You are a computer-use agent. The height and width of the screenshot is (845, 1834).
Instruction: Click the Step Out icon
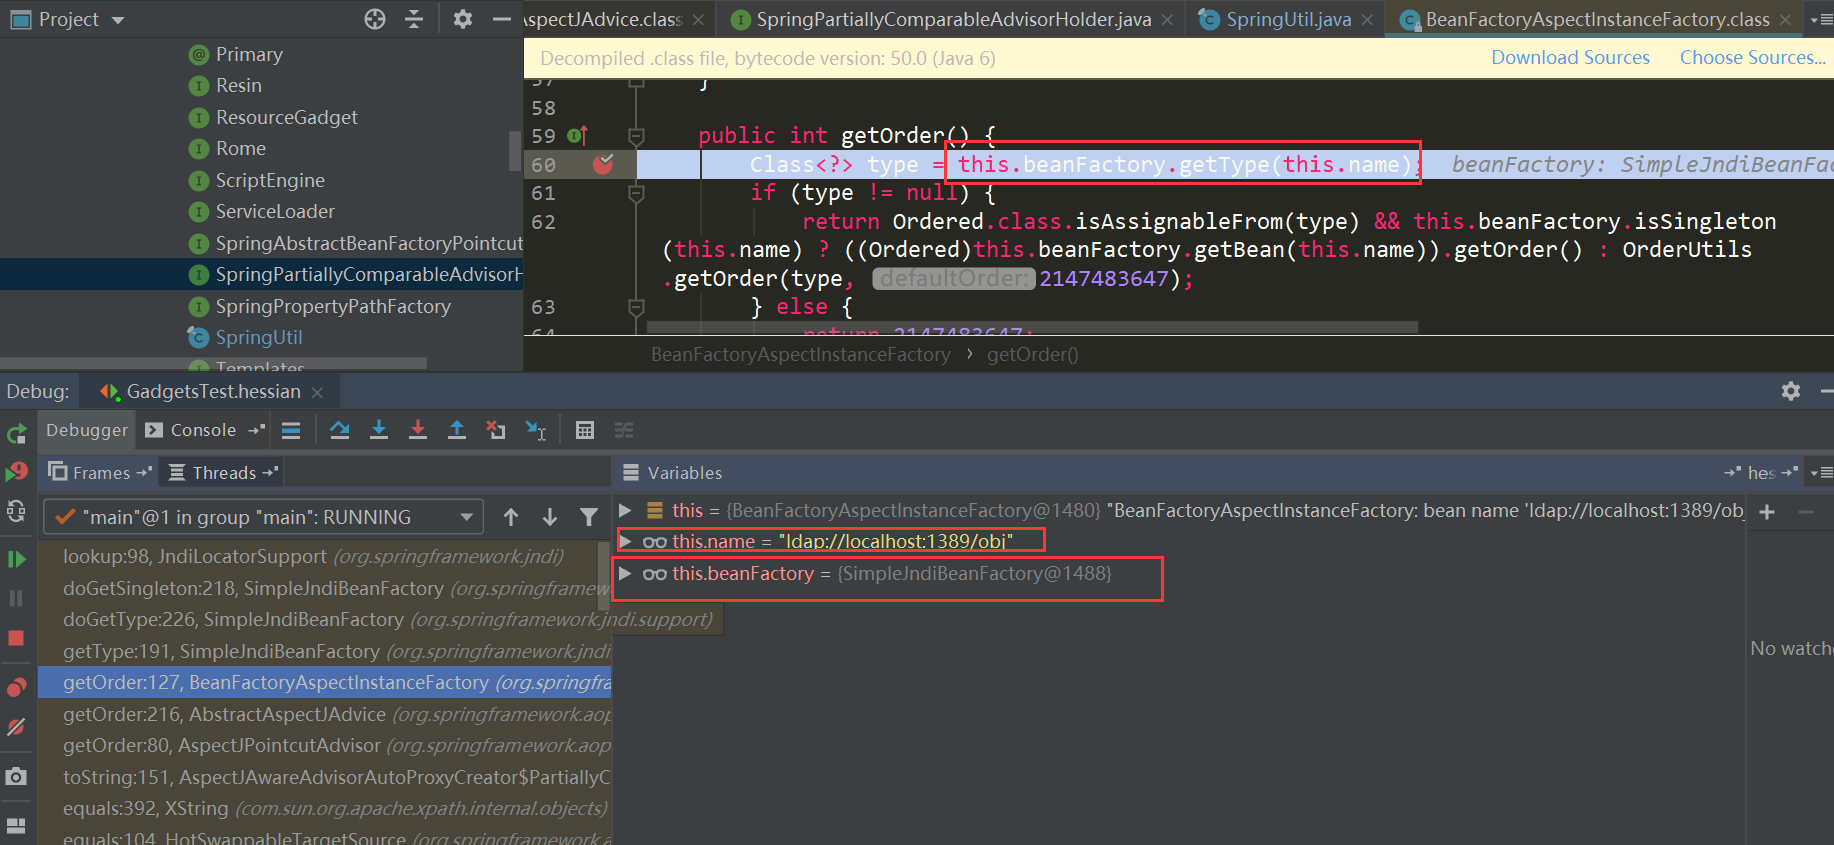(457, 430)
